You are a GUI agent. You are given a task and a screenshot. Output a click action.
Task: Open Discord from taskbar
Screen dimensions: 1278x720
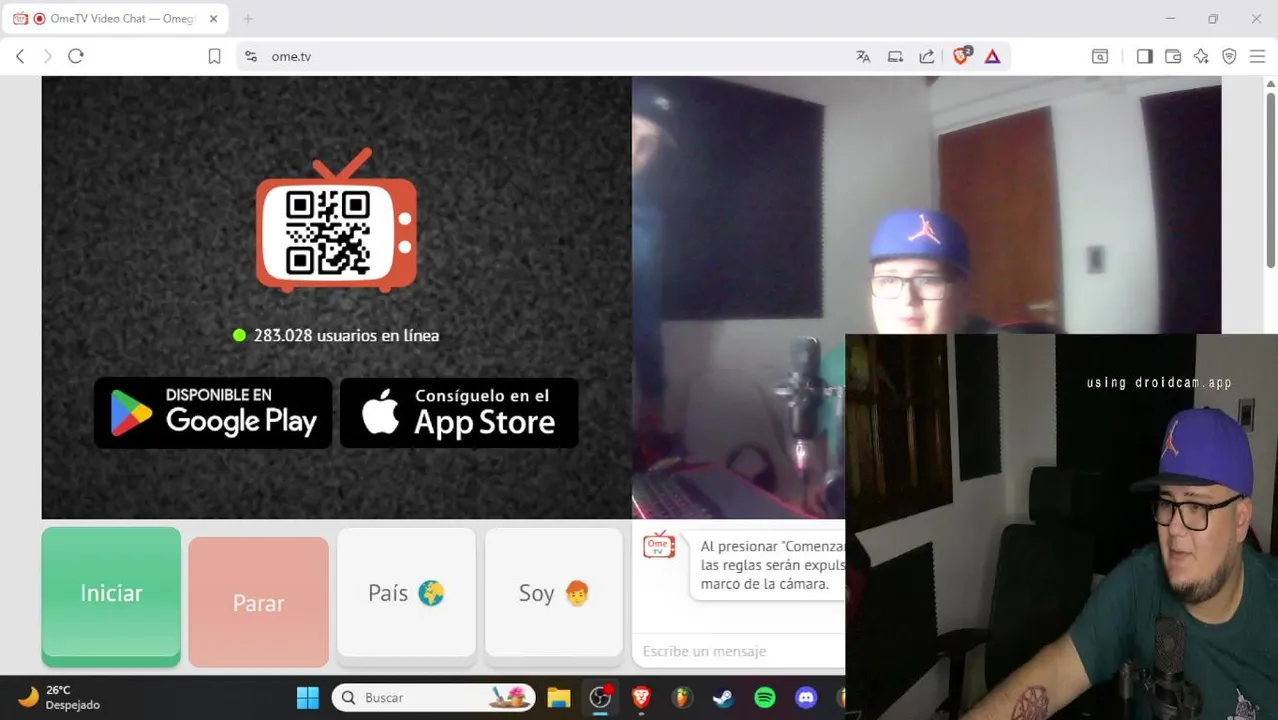coord(806,697)
